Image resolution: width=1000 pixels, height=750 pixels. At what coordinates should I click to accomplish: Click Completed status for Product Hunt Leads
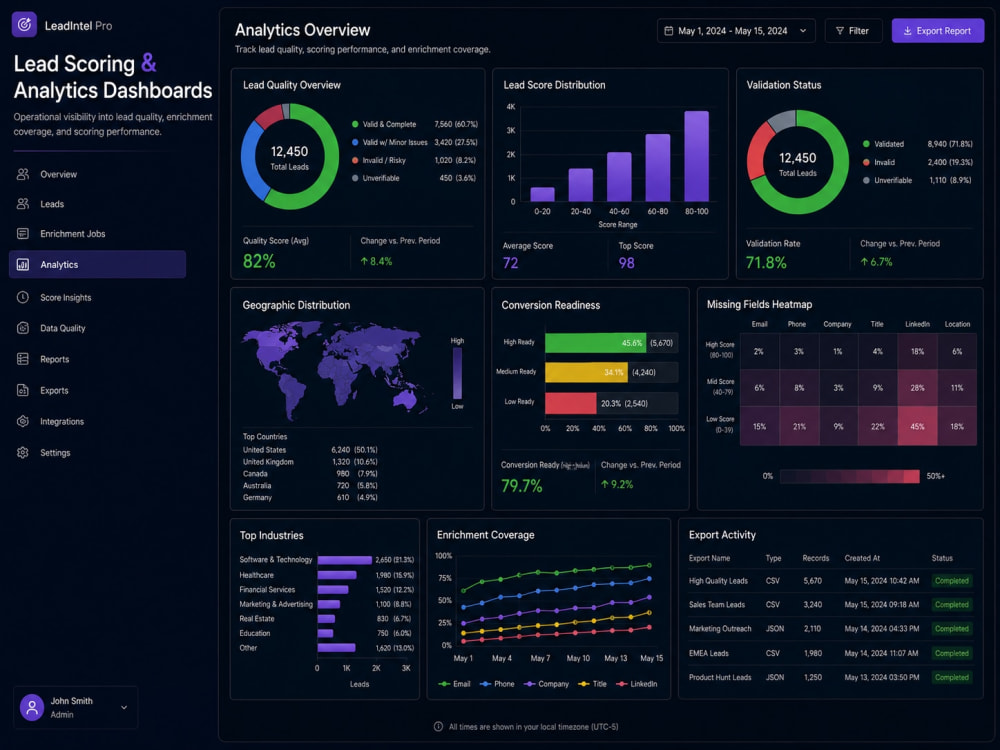coord(952,677)
